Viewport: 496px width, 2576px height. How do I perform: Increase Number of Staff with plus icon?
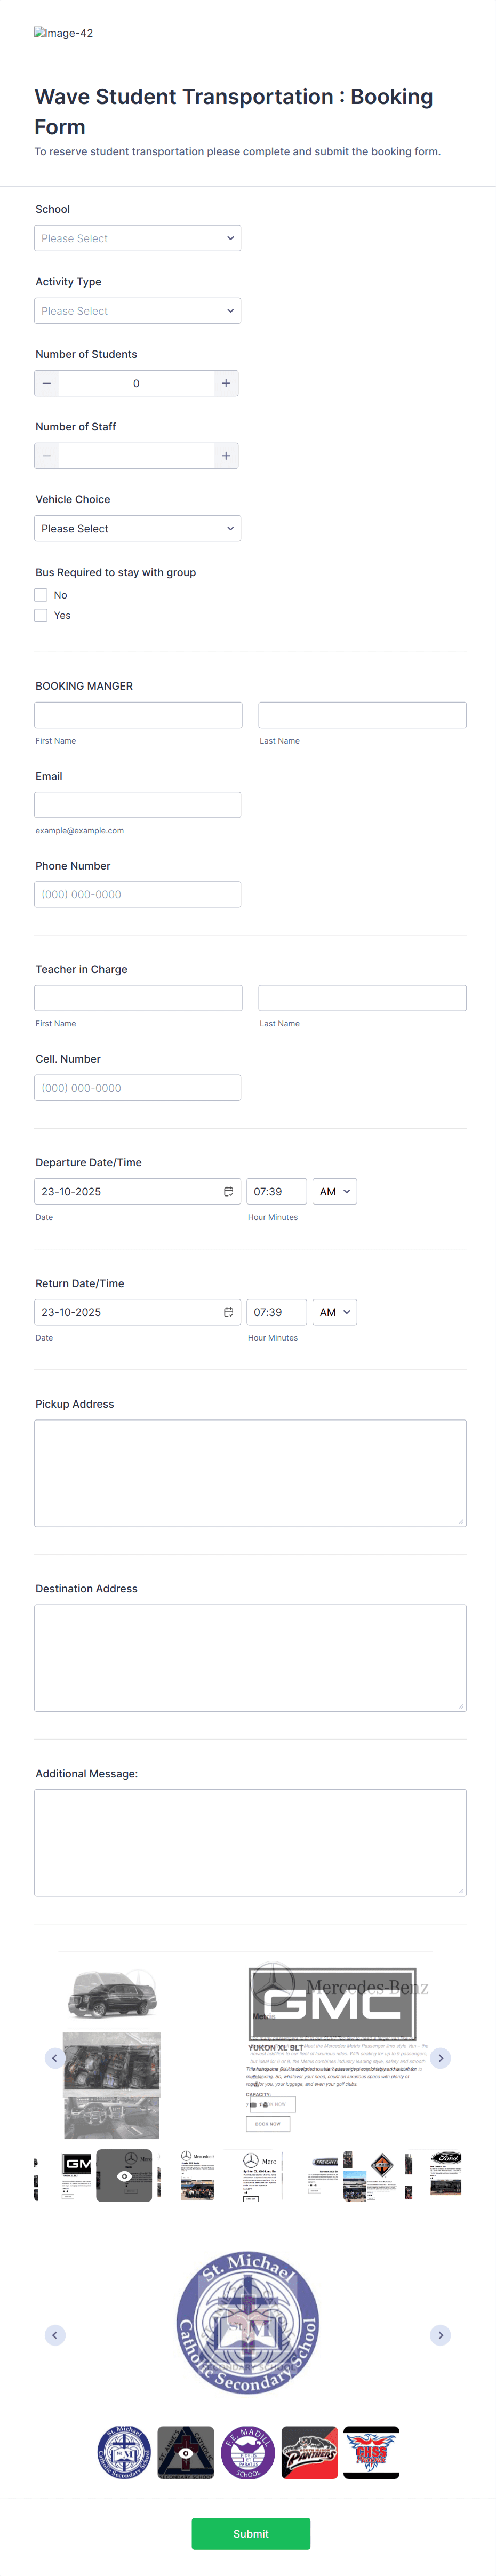[226, 455]
